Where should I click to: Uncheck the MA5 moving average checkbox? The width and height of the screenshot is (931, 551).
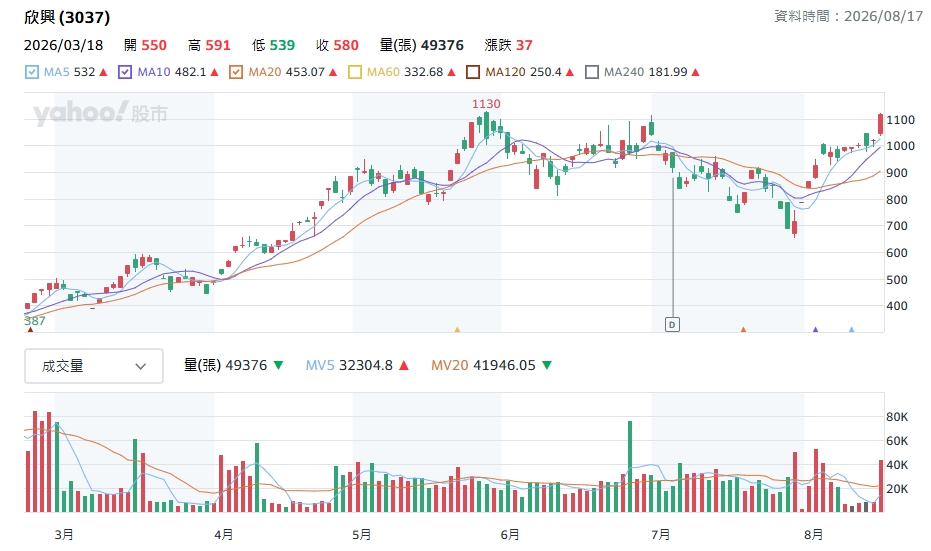tap(31, 72)
